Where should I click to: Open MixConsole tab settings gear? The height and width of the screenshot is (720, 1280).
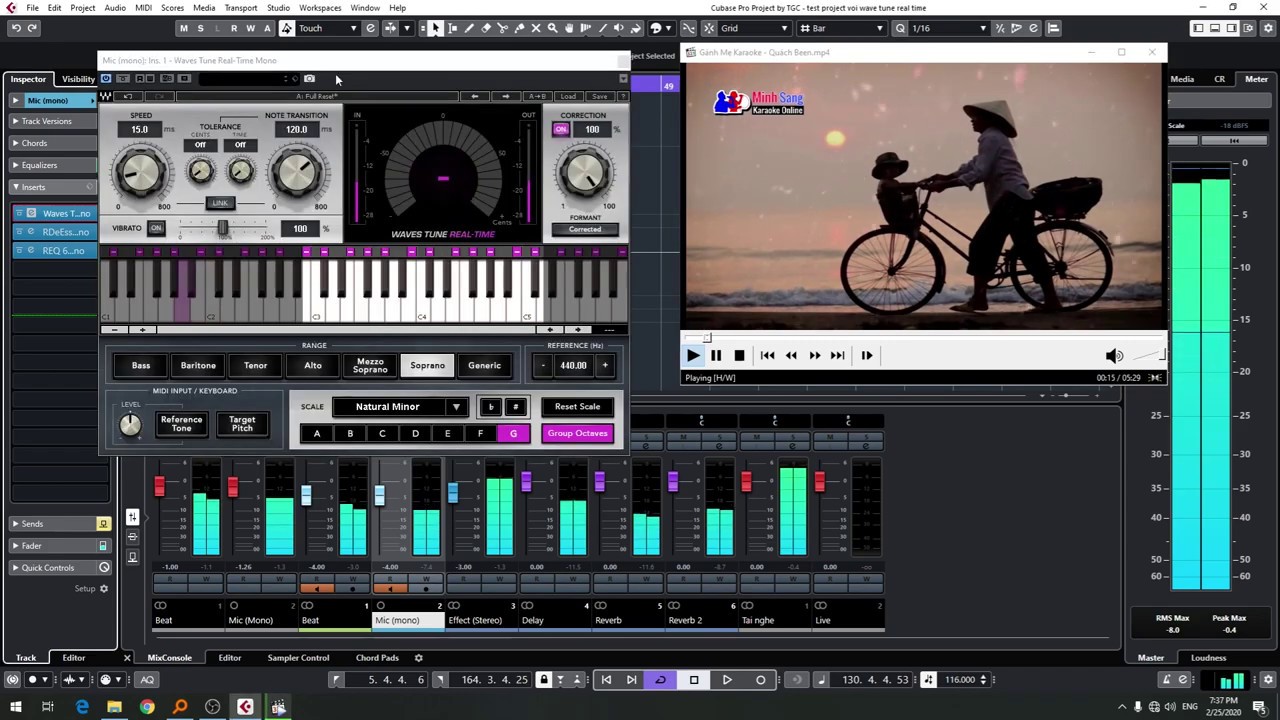[x=418, y=658]
